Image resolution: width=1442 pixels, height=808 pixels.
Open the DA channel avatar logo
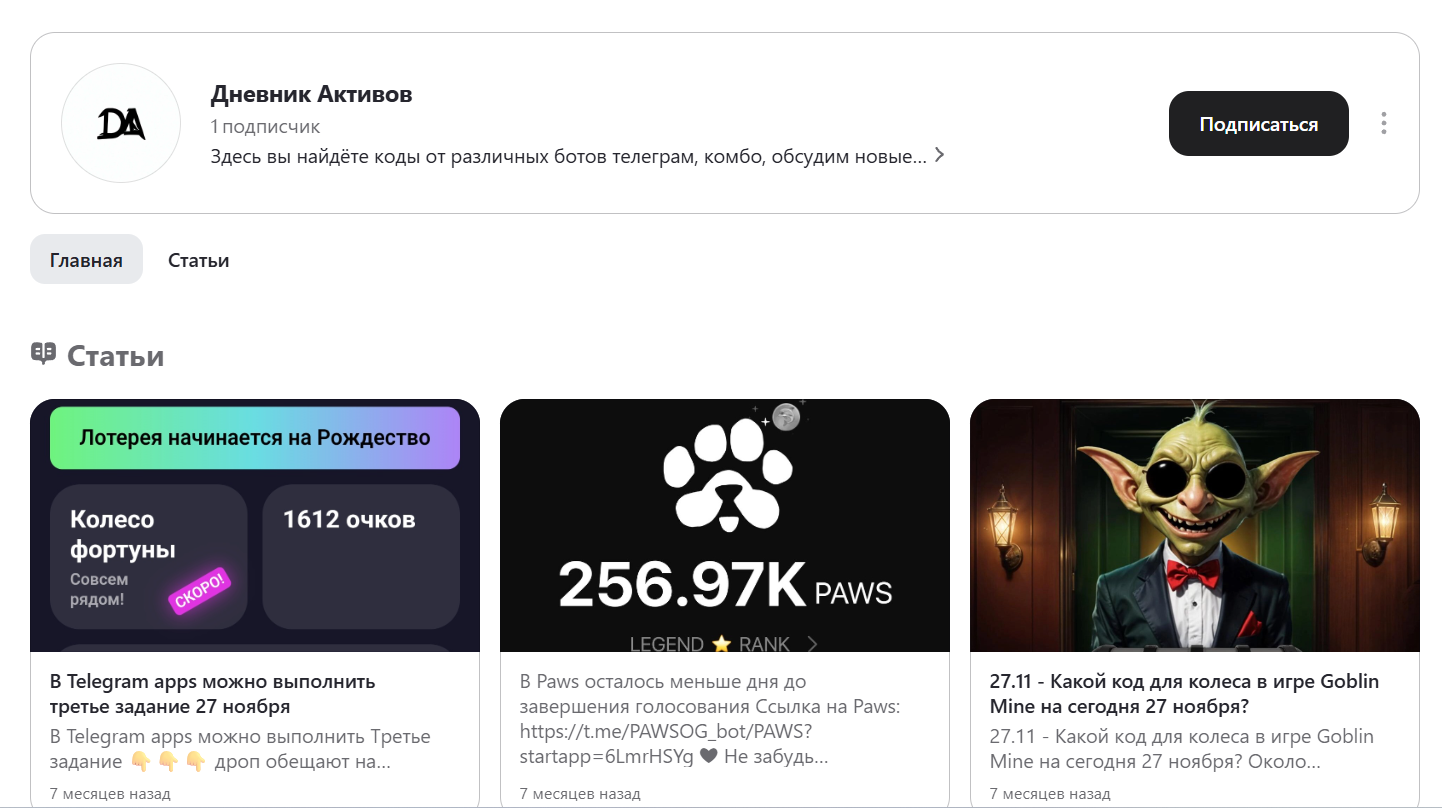pos(121,123)
